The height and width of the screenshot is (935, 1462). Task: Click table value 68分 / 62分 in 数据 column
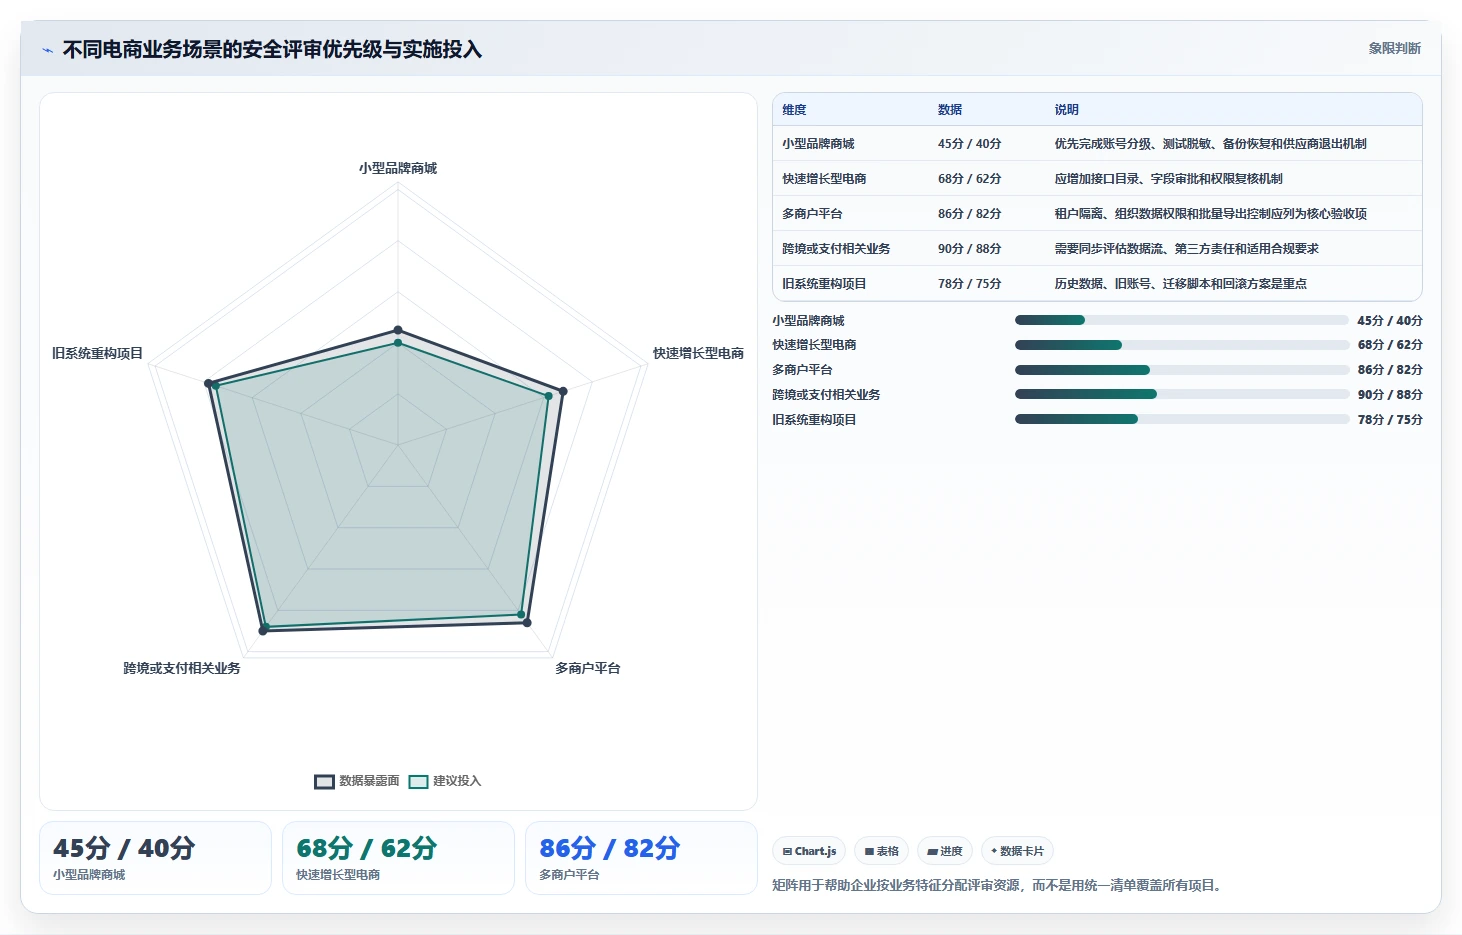969,179
